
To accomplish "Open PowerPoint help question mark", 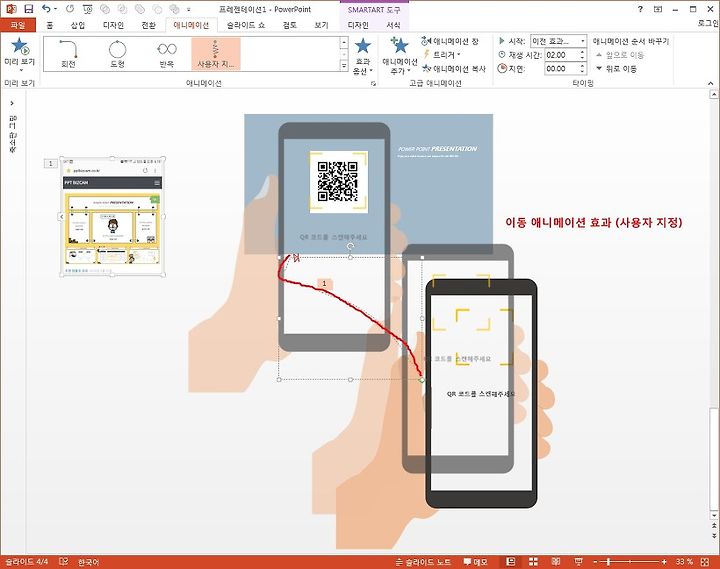I will (x=640, y=9).
